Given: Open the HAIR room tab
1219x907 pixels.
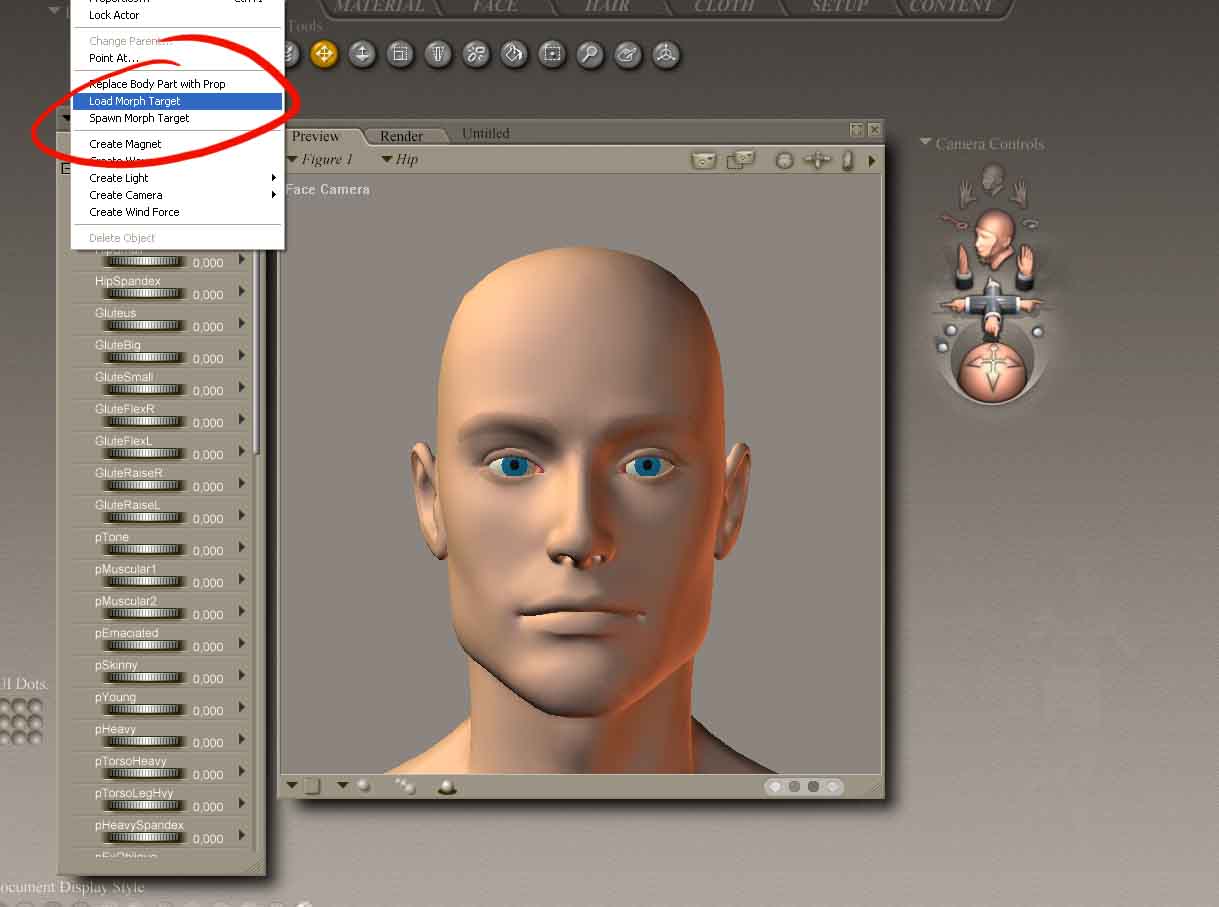Looking at the screenshot, I should (x=608, y=7).
